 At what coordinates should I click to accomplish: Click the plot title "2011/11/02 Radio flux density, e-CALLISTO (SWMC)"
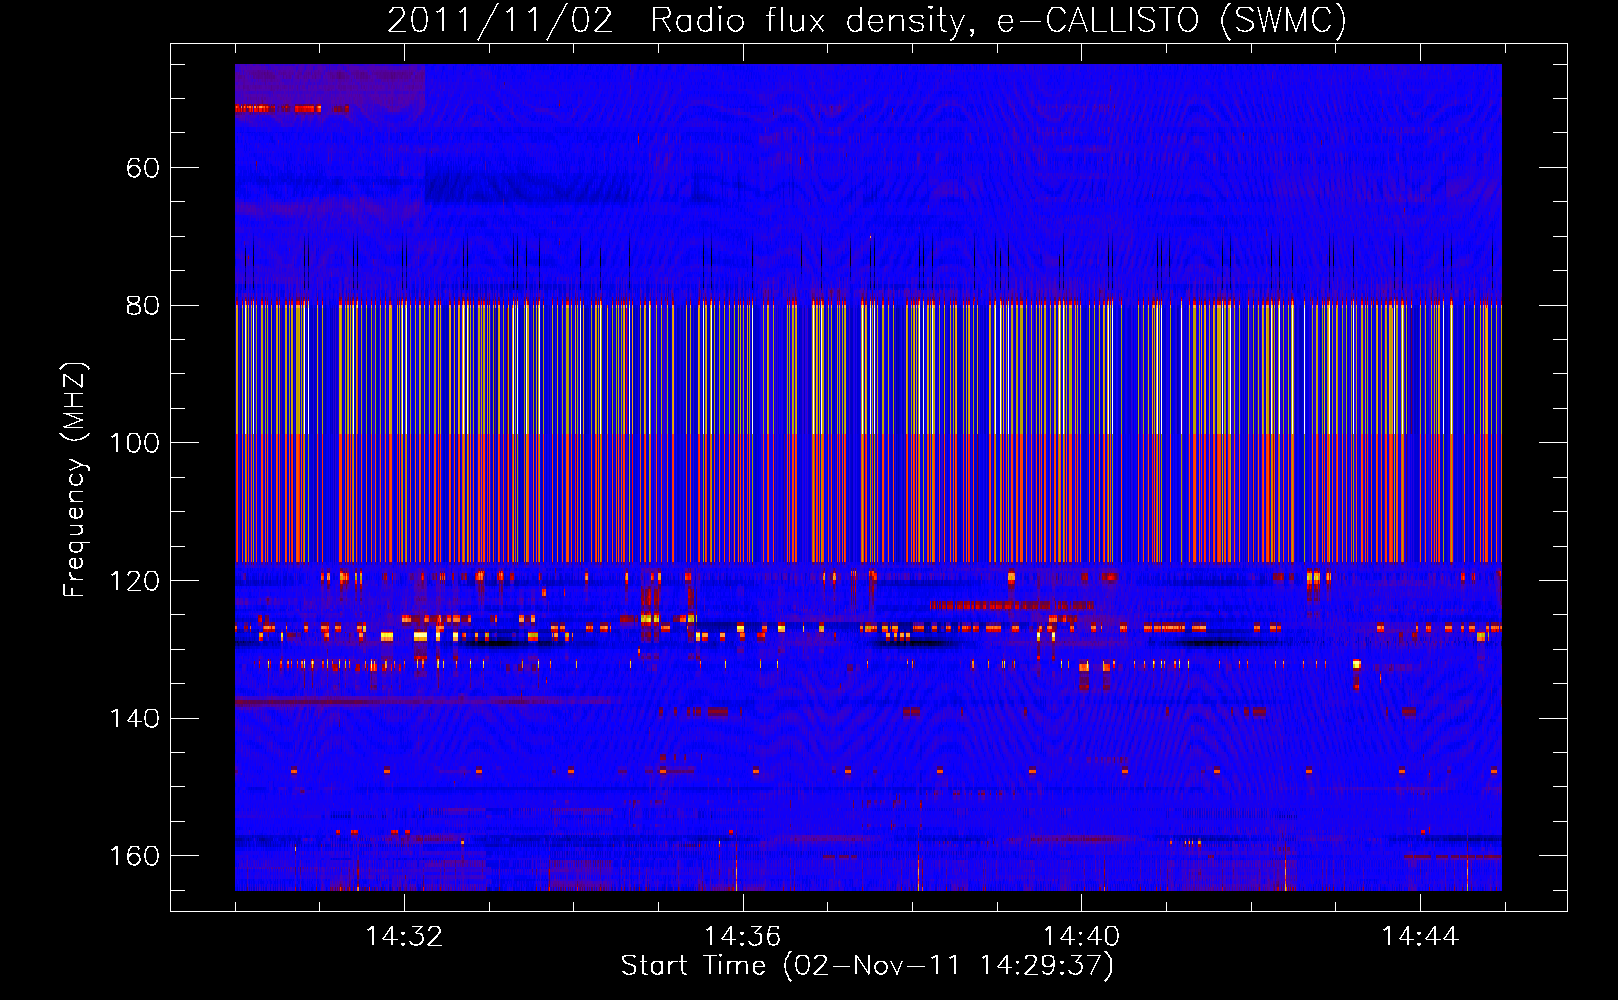867,21
